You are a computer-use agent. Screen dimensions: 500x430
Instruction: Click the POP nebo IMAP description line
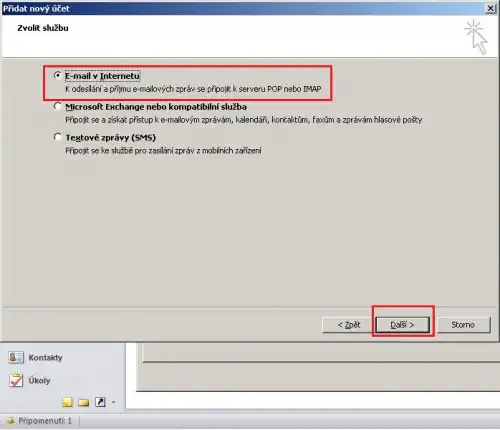click(193, 89)
